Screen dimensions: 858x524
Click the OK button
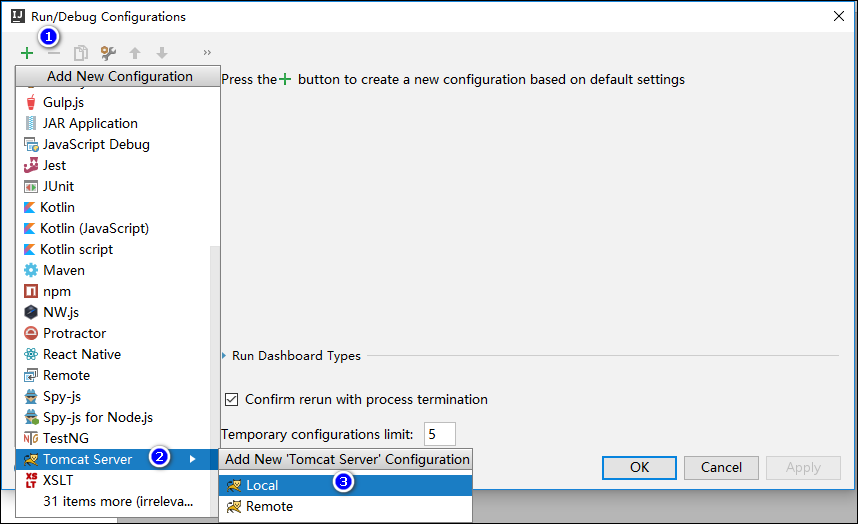639,468
